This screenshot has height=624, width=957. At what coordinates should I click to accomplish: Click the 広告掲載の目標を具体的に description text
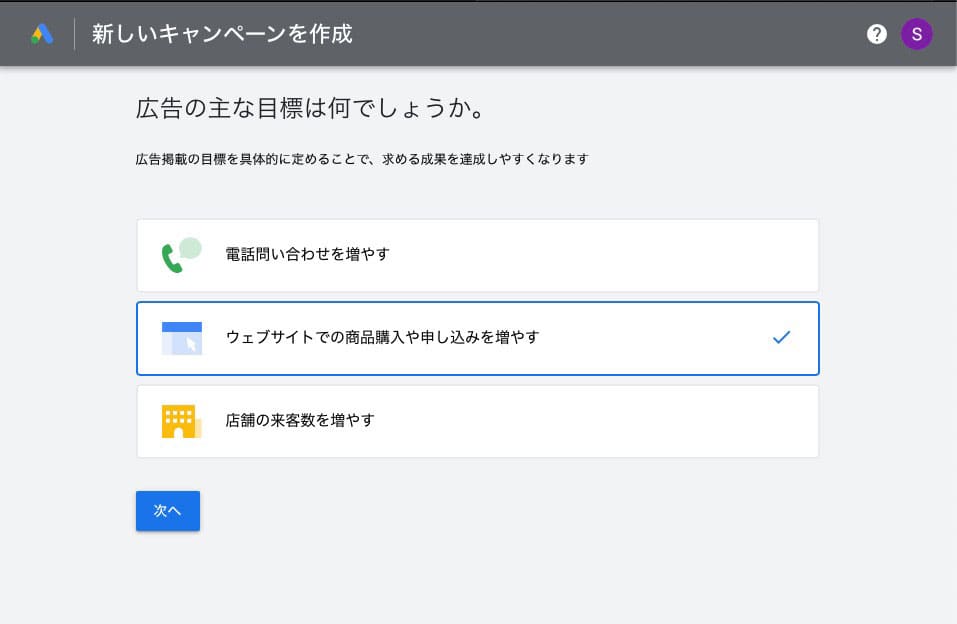(x=362, y=159)
